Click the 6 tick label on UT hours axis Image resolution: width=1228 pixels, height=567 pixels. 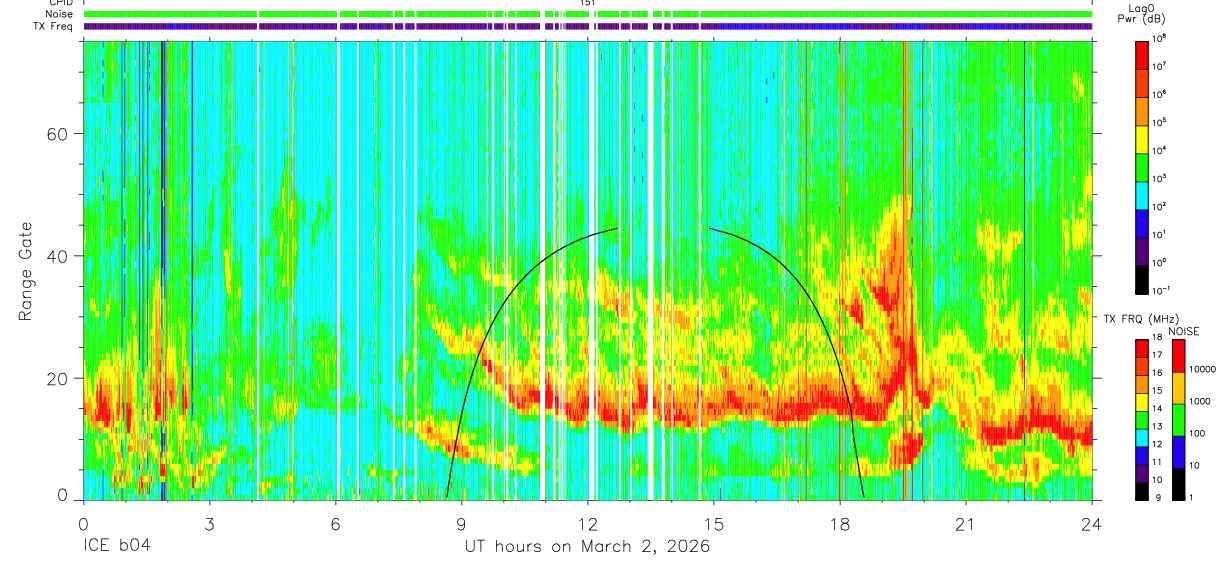pos(336,524)
